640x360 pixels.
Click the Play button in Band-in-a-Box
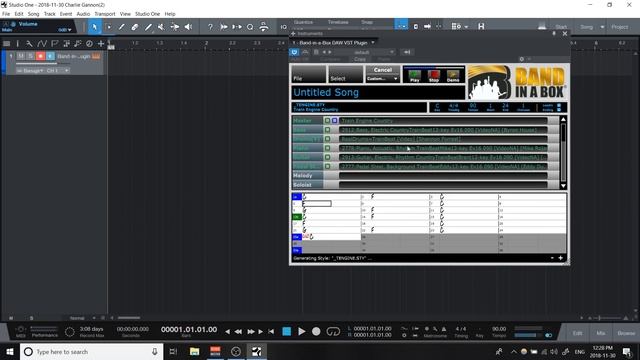click(x=415, y=76)
